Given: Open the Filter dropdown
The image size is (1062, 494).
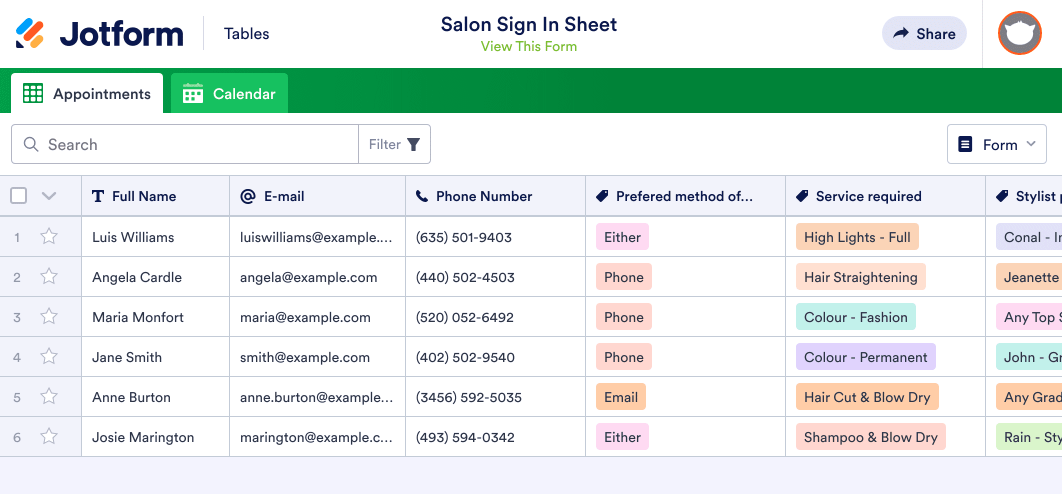Looking at the screenshot, I should pos(394,144).
